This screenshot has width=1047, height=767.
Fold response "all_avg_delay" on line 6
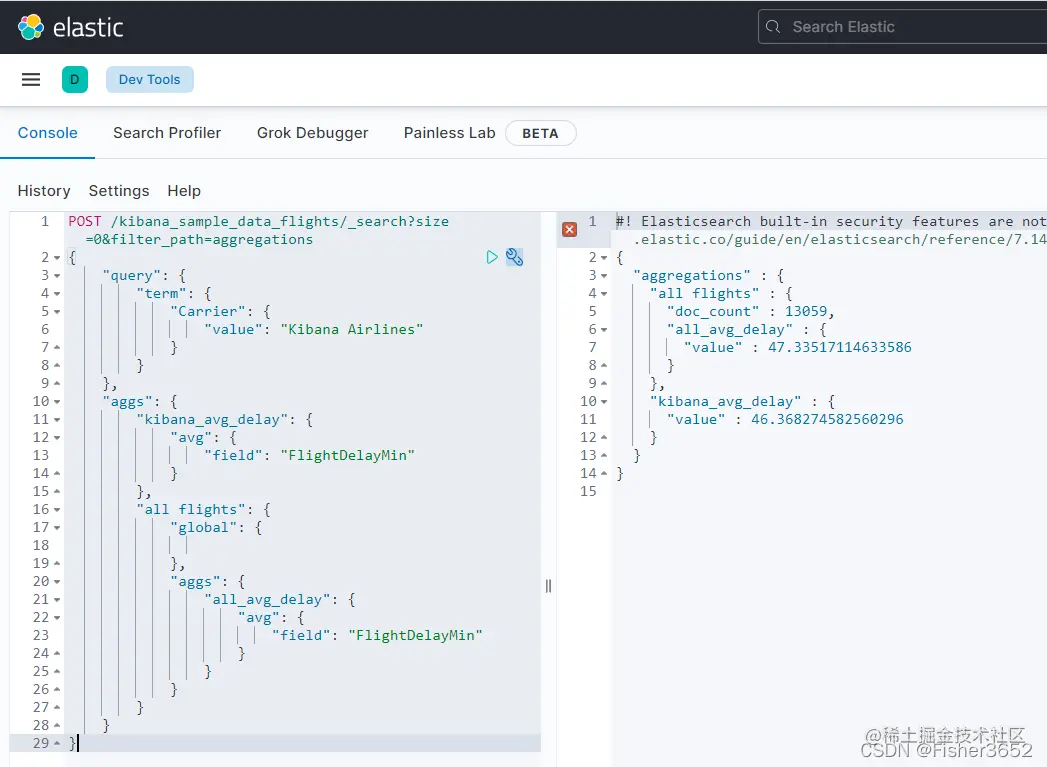(x=604, y=330)
